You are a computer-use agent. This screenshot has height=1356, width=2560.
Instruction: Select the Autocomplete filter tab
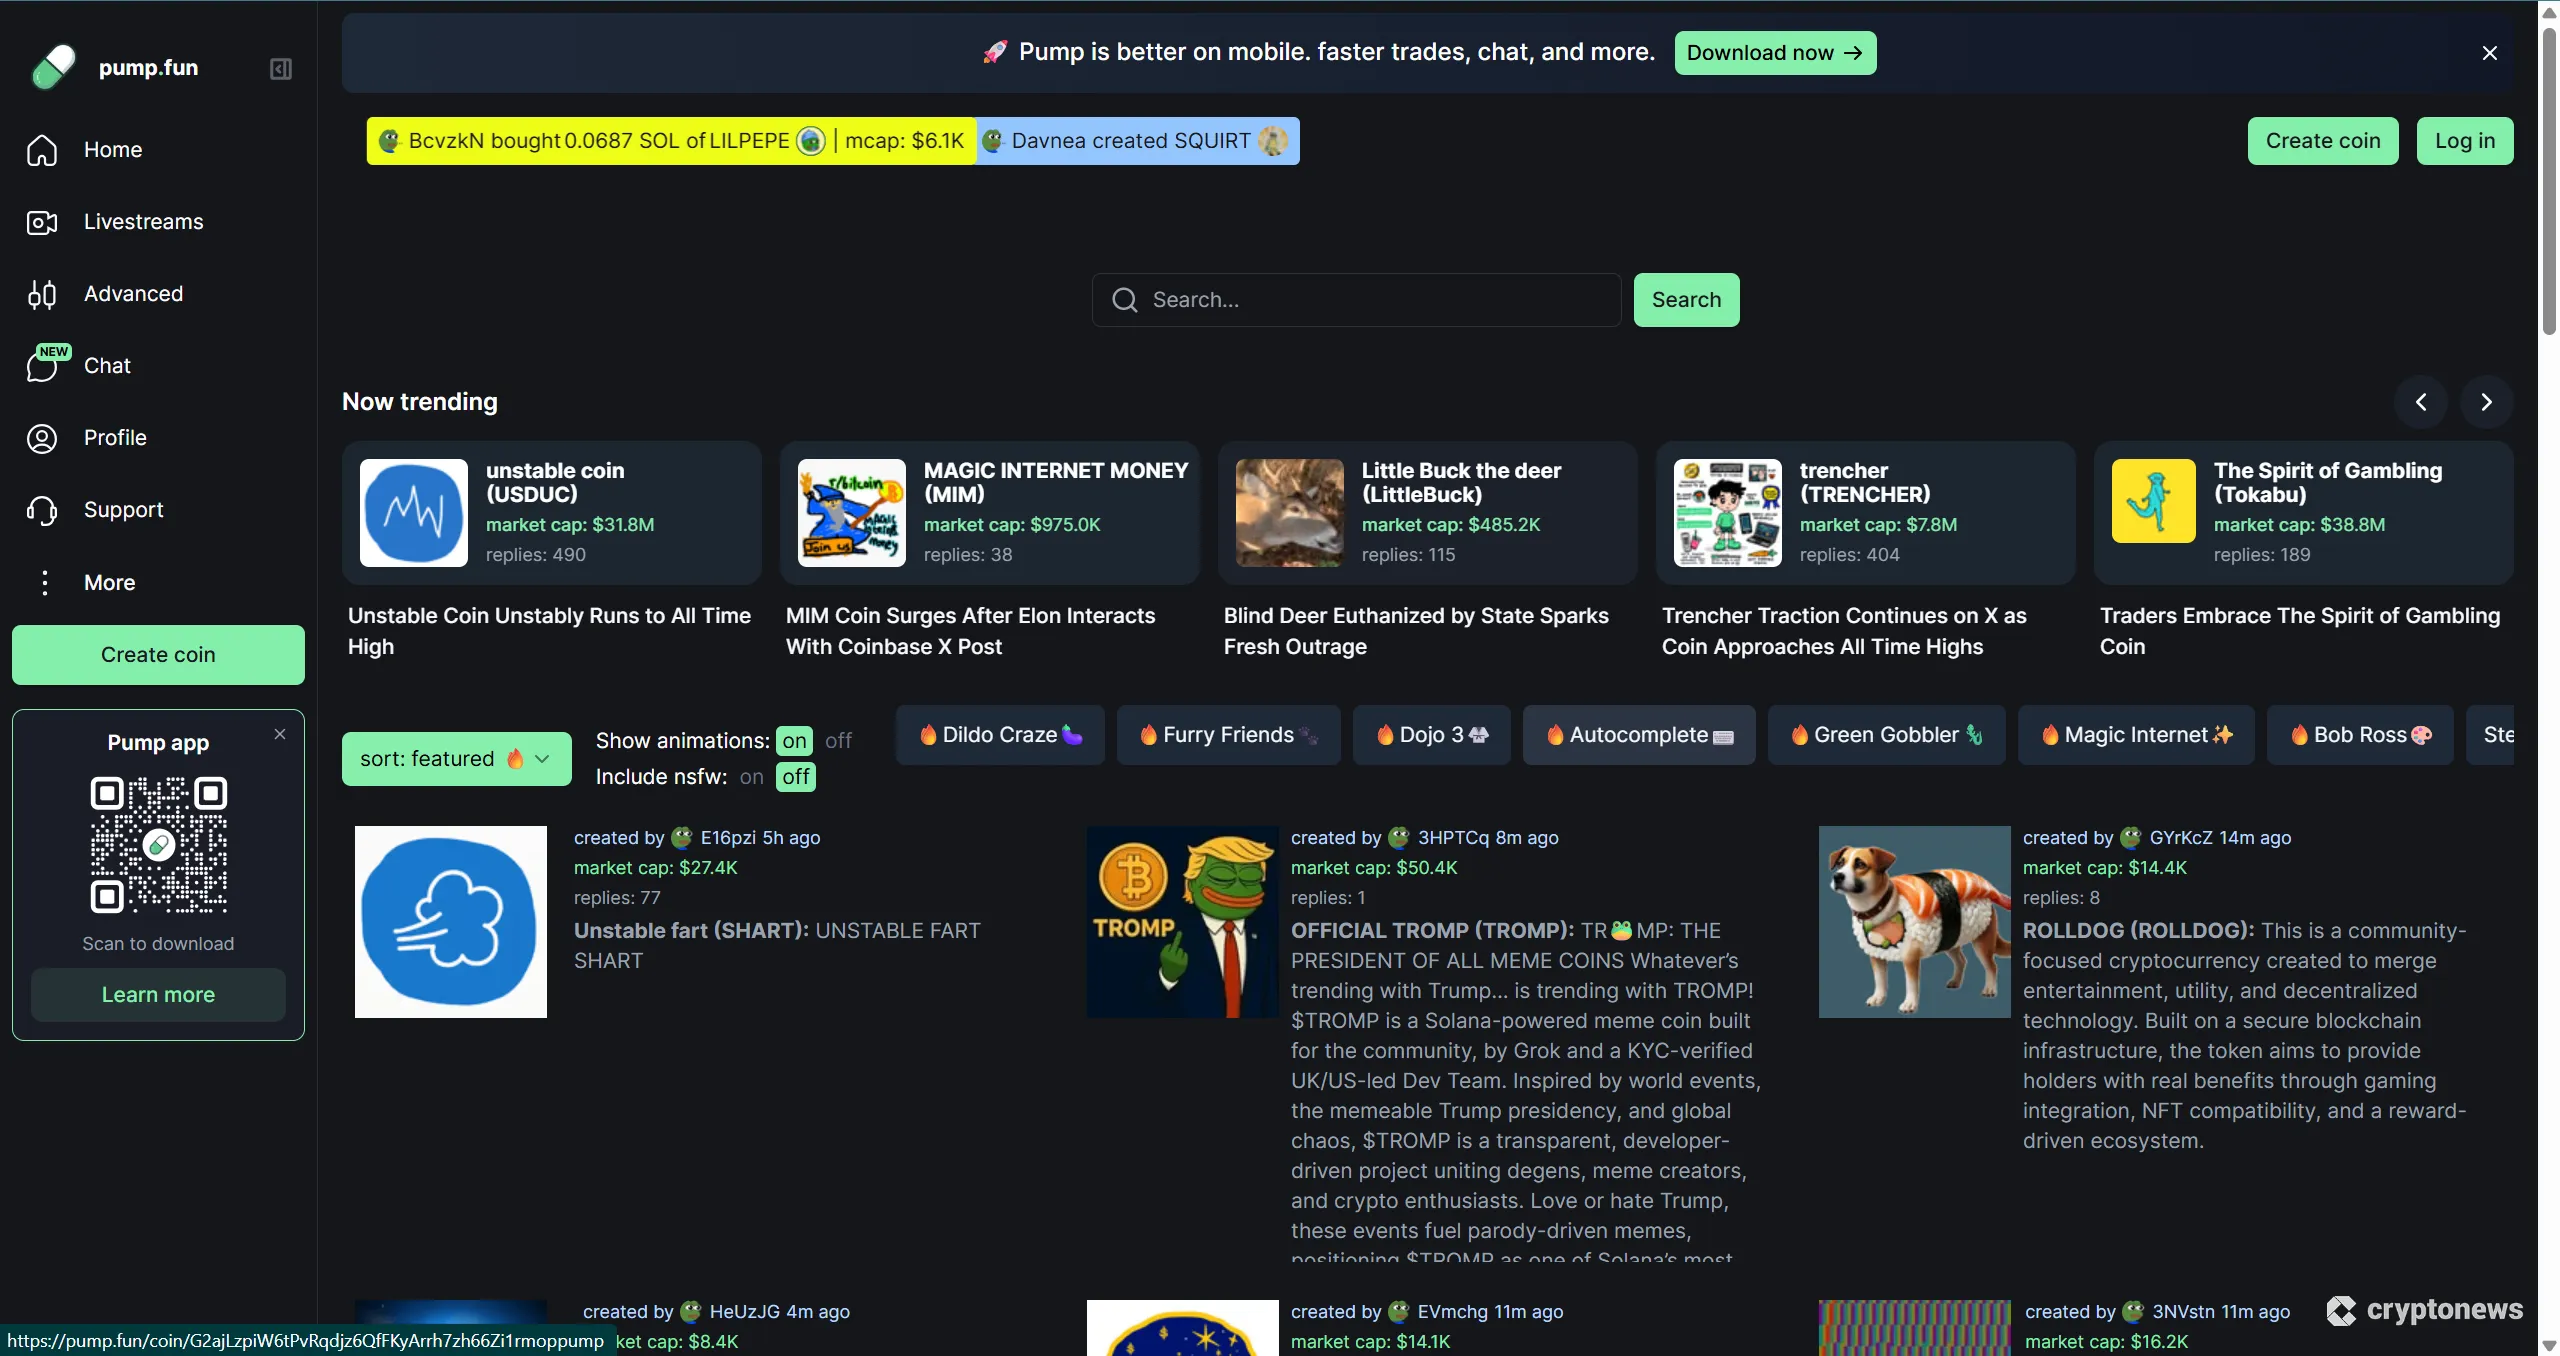pos(1639,735)
